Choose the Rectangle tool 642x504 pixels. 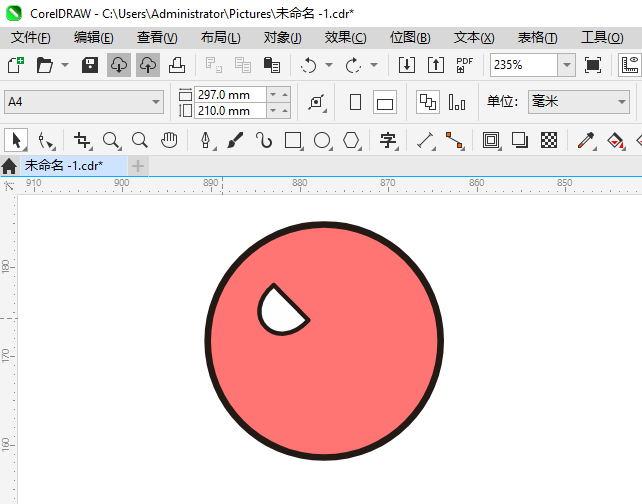293,141
